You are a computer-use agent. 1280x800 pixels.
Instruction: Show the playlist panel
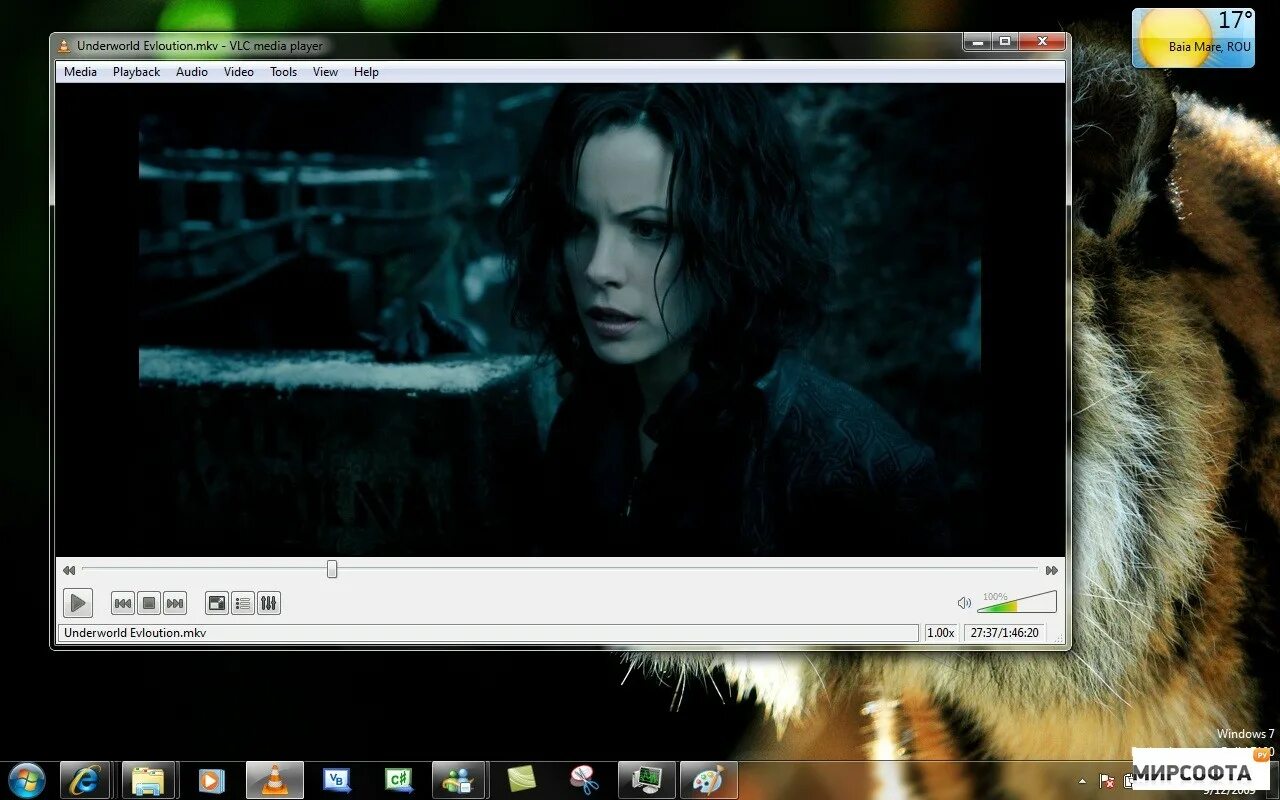pos(243,603)
